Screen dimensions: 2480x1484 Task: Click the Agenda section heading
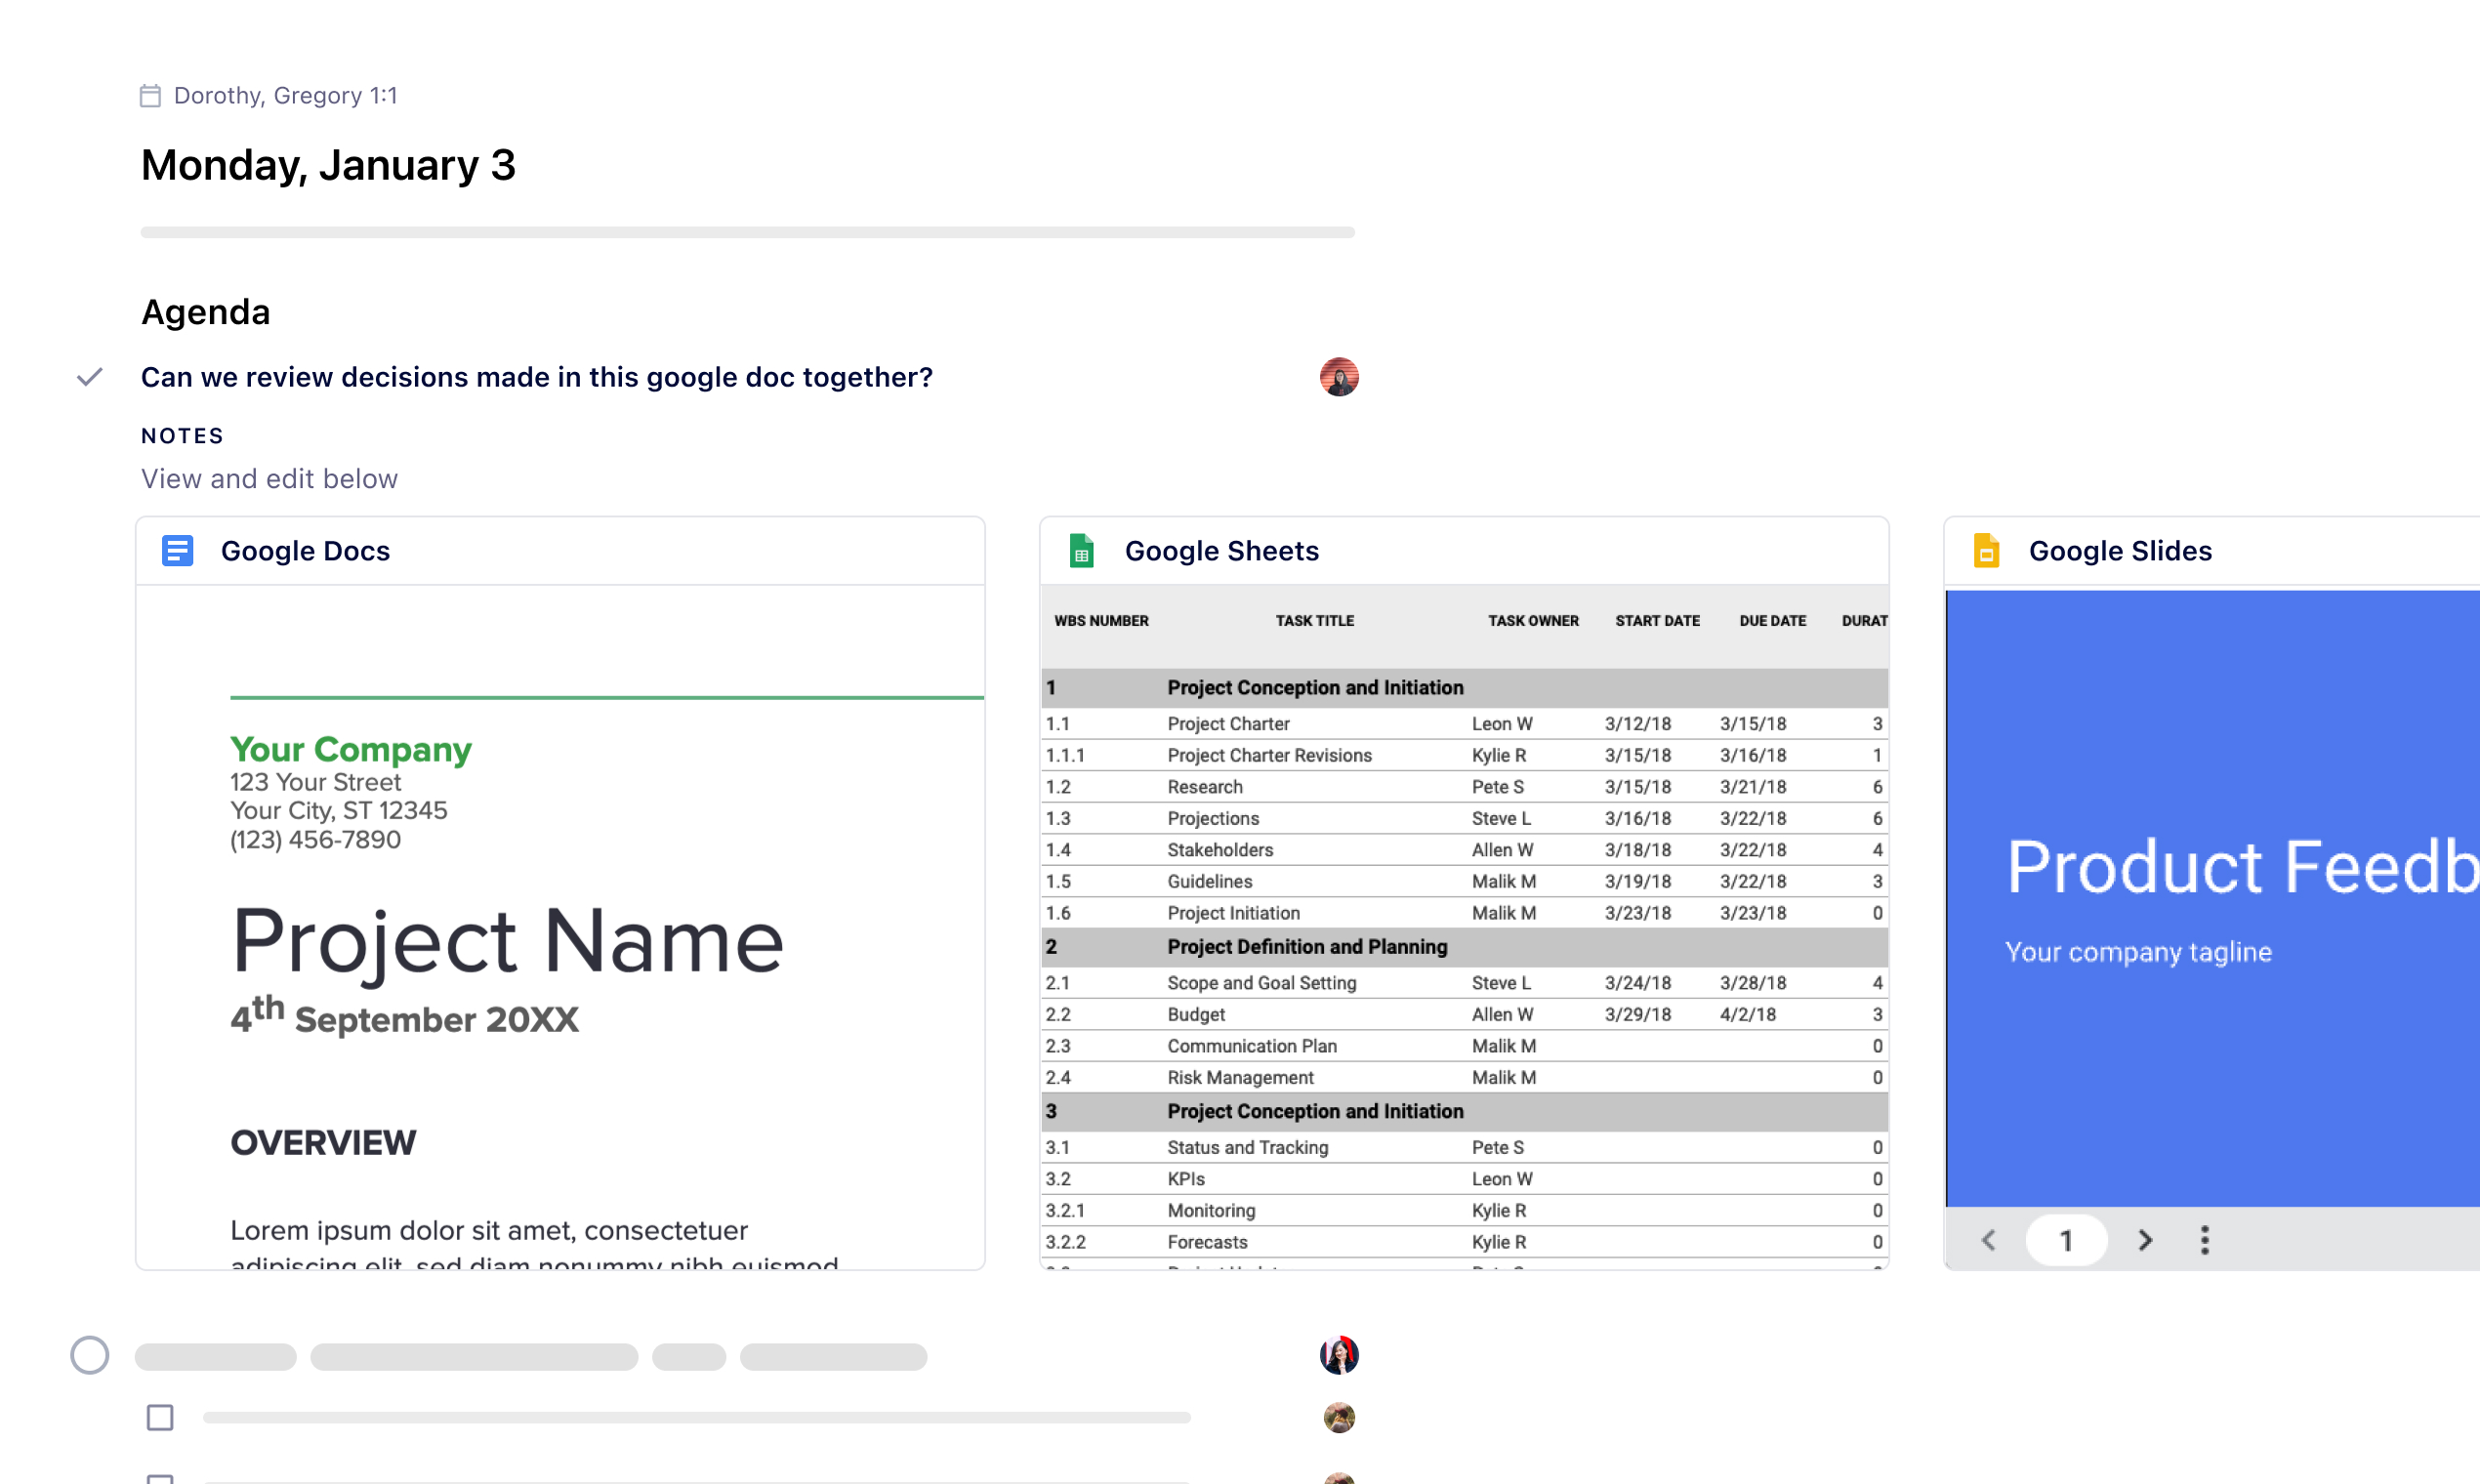[206, 313]
